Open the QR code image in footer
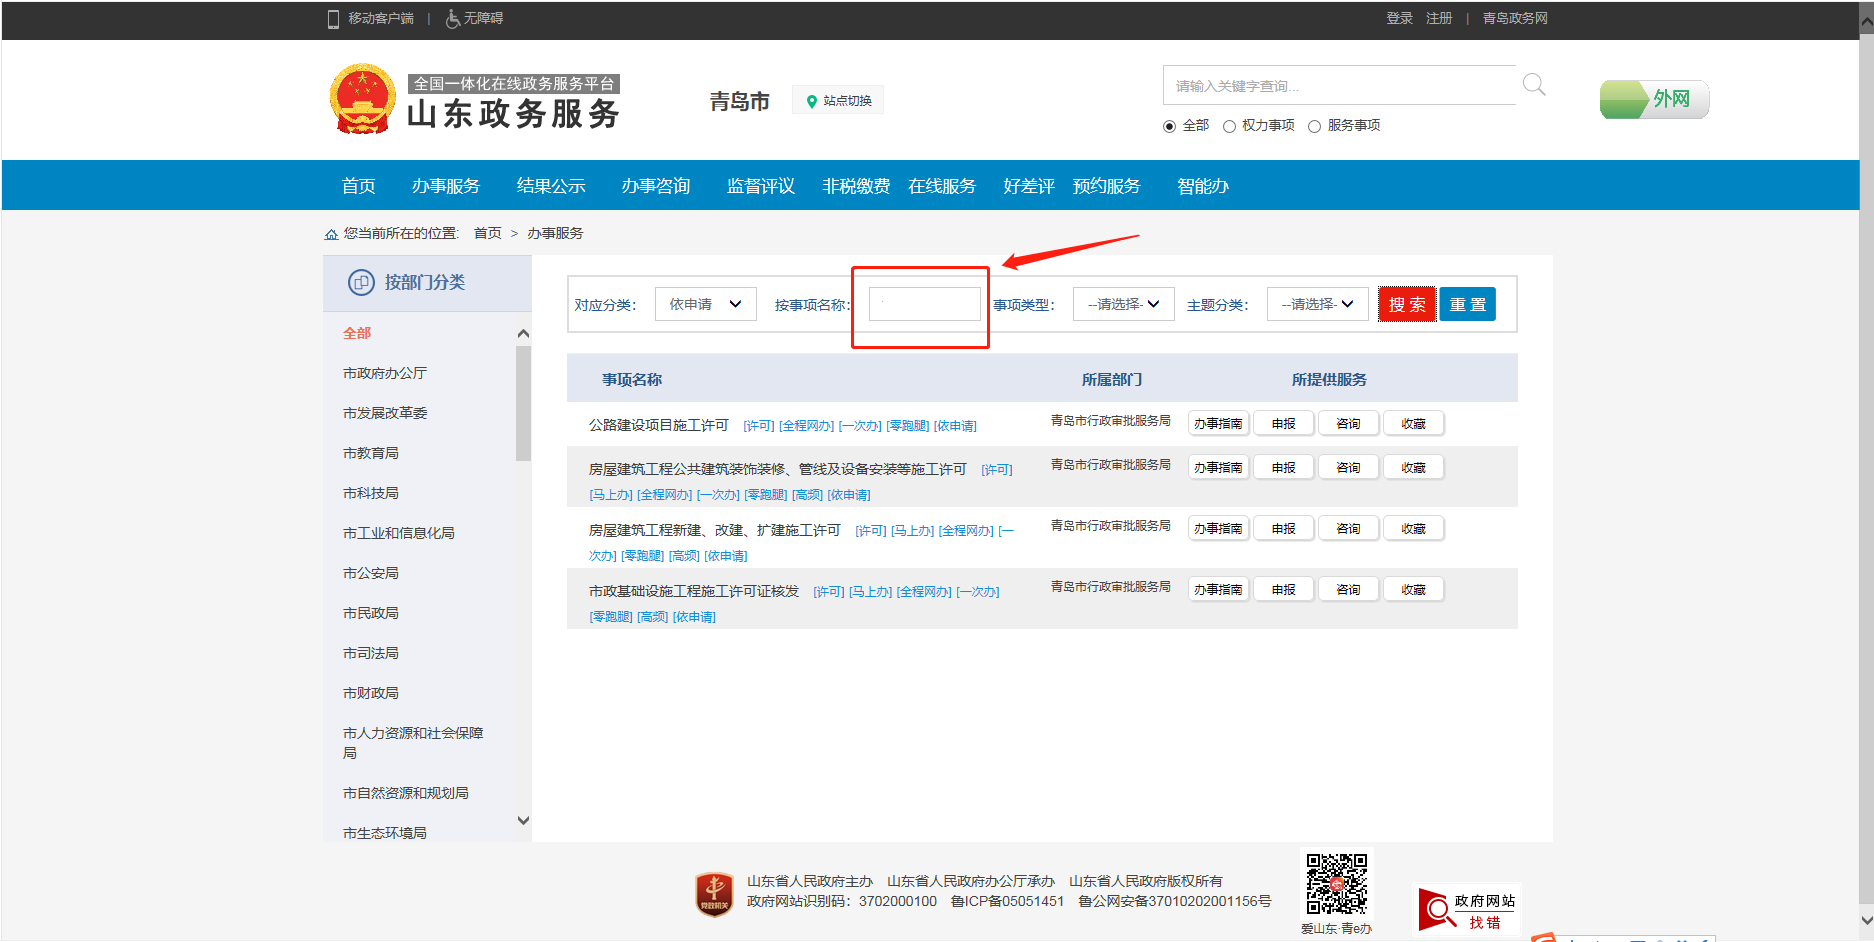The width and height of the screenshot is (1874, 942). [1337, 884]
